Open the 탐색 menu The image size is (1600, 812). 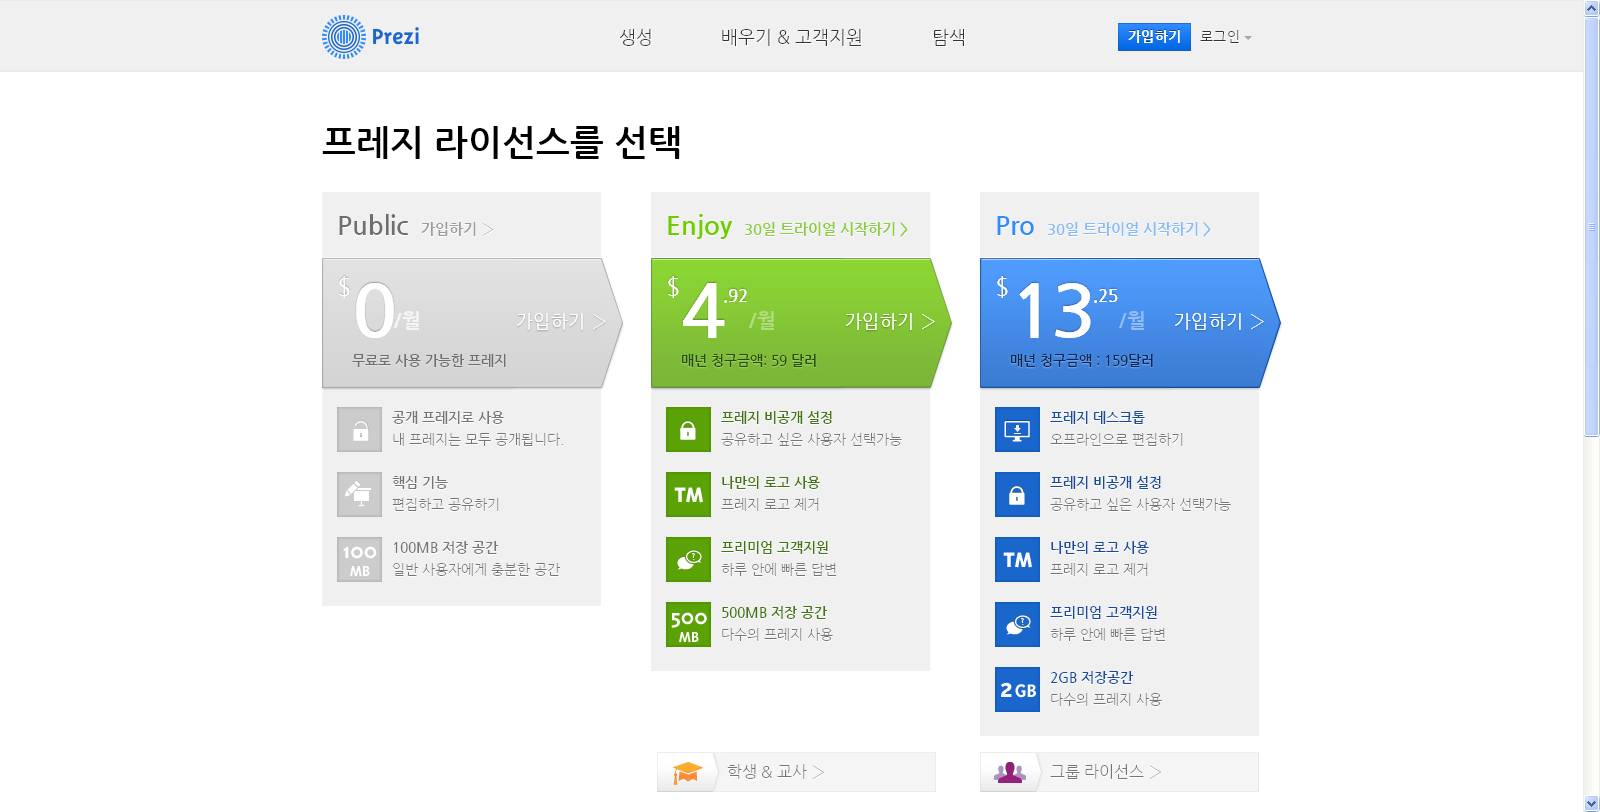pyautogui.click(x=949, y=37)
